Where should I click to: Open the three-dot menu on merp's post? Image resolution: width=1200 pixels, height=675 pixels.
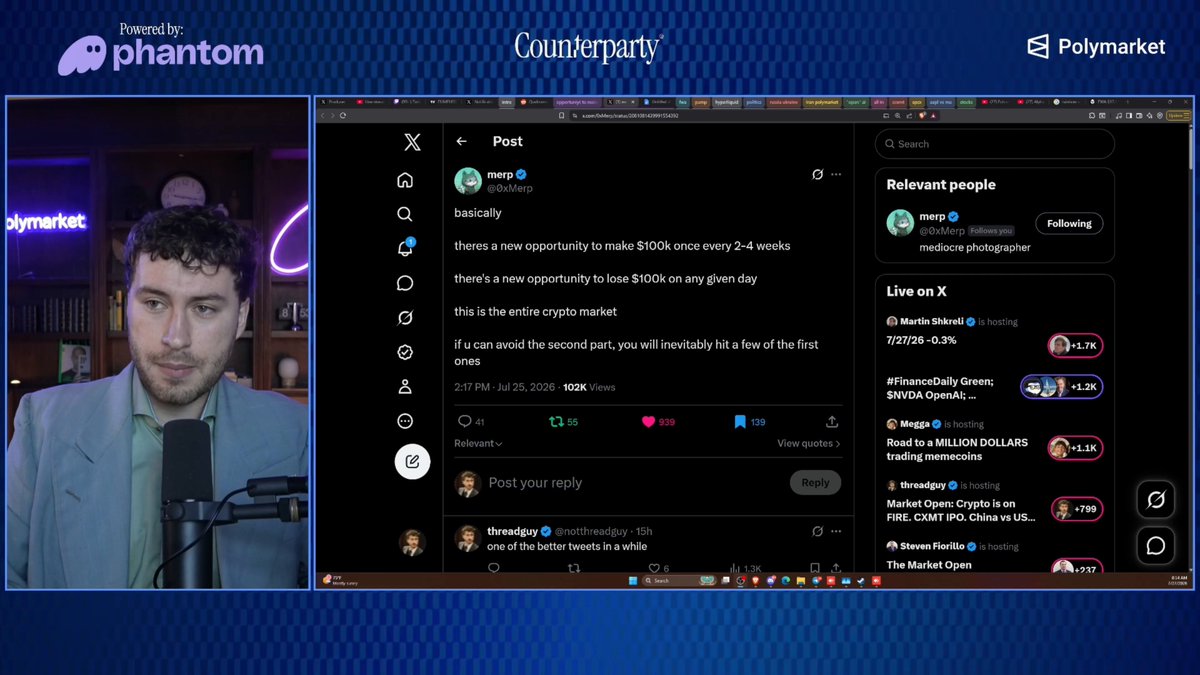pyautogui.click(x=836, y=174)
